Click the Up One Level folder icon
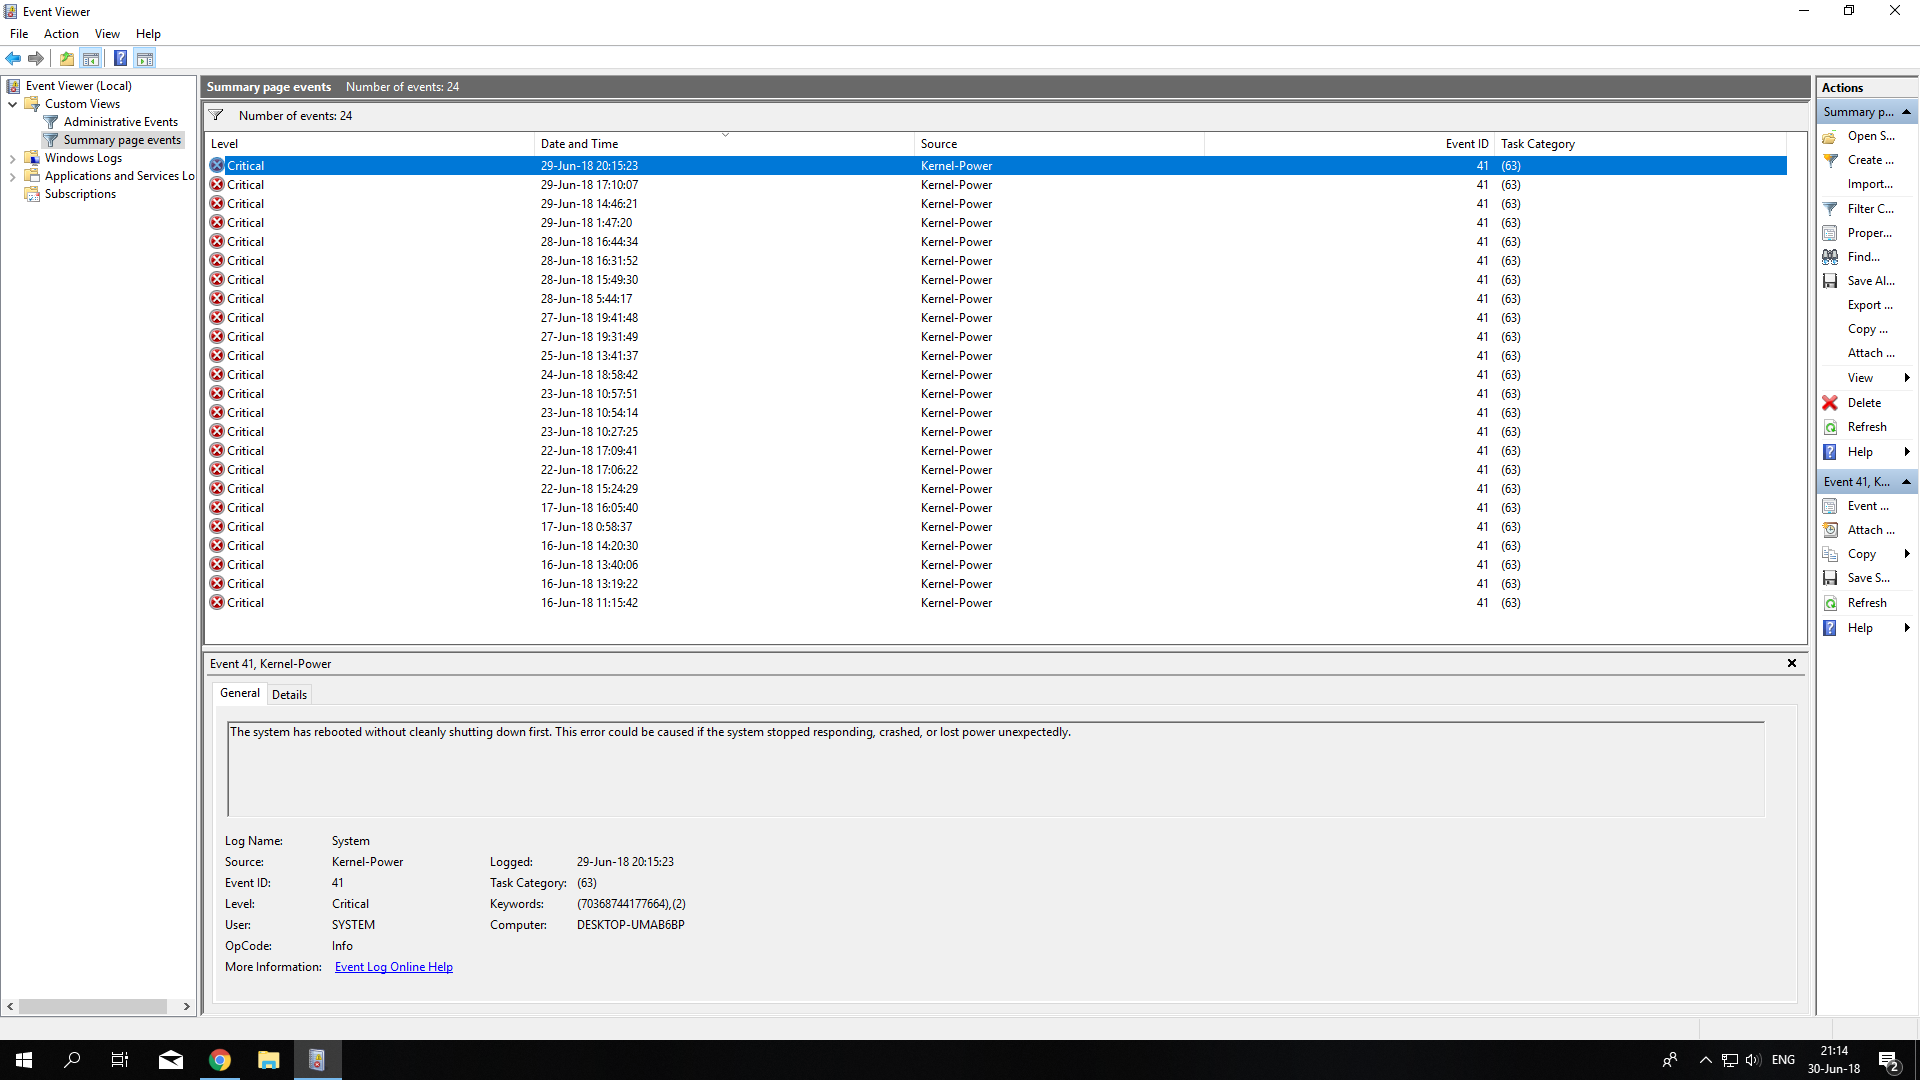This screenshot has width=1920, height=1080. click(66, 58)
